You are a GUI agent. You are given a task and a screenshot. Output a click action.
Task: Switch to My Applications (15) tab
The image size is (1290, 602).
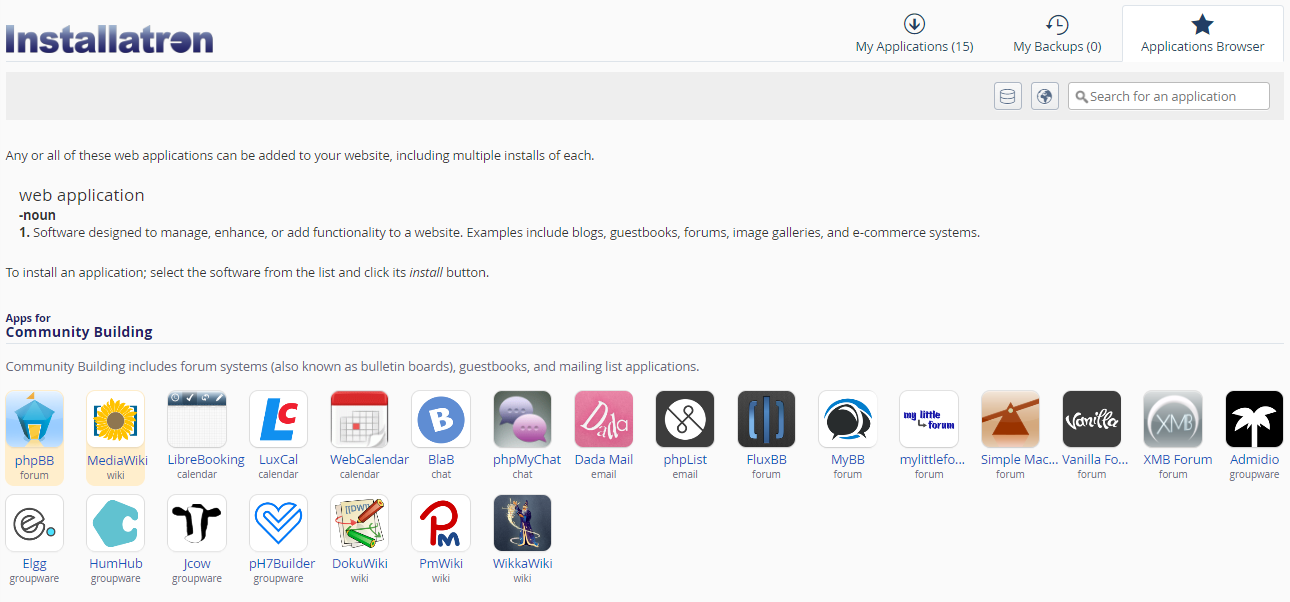(914, 33)
